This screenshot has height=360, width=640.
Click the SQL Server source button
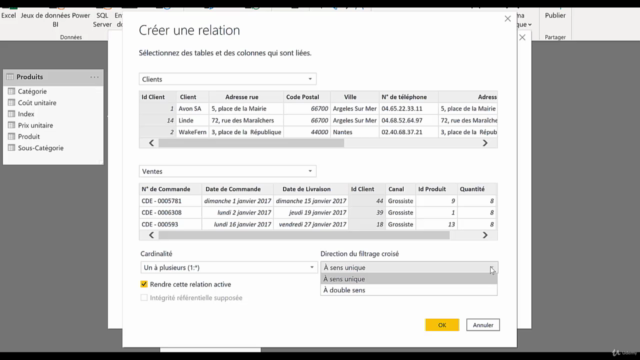coord(102,20)
